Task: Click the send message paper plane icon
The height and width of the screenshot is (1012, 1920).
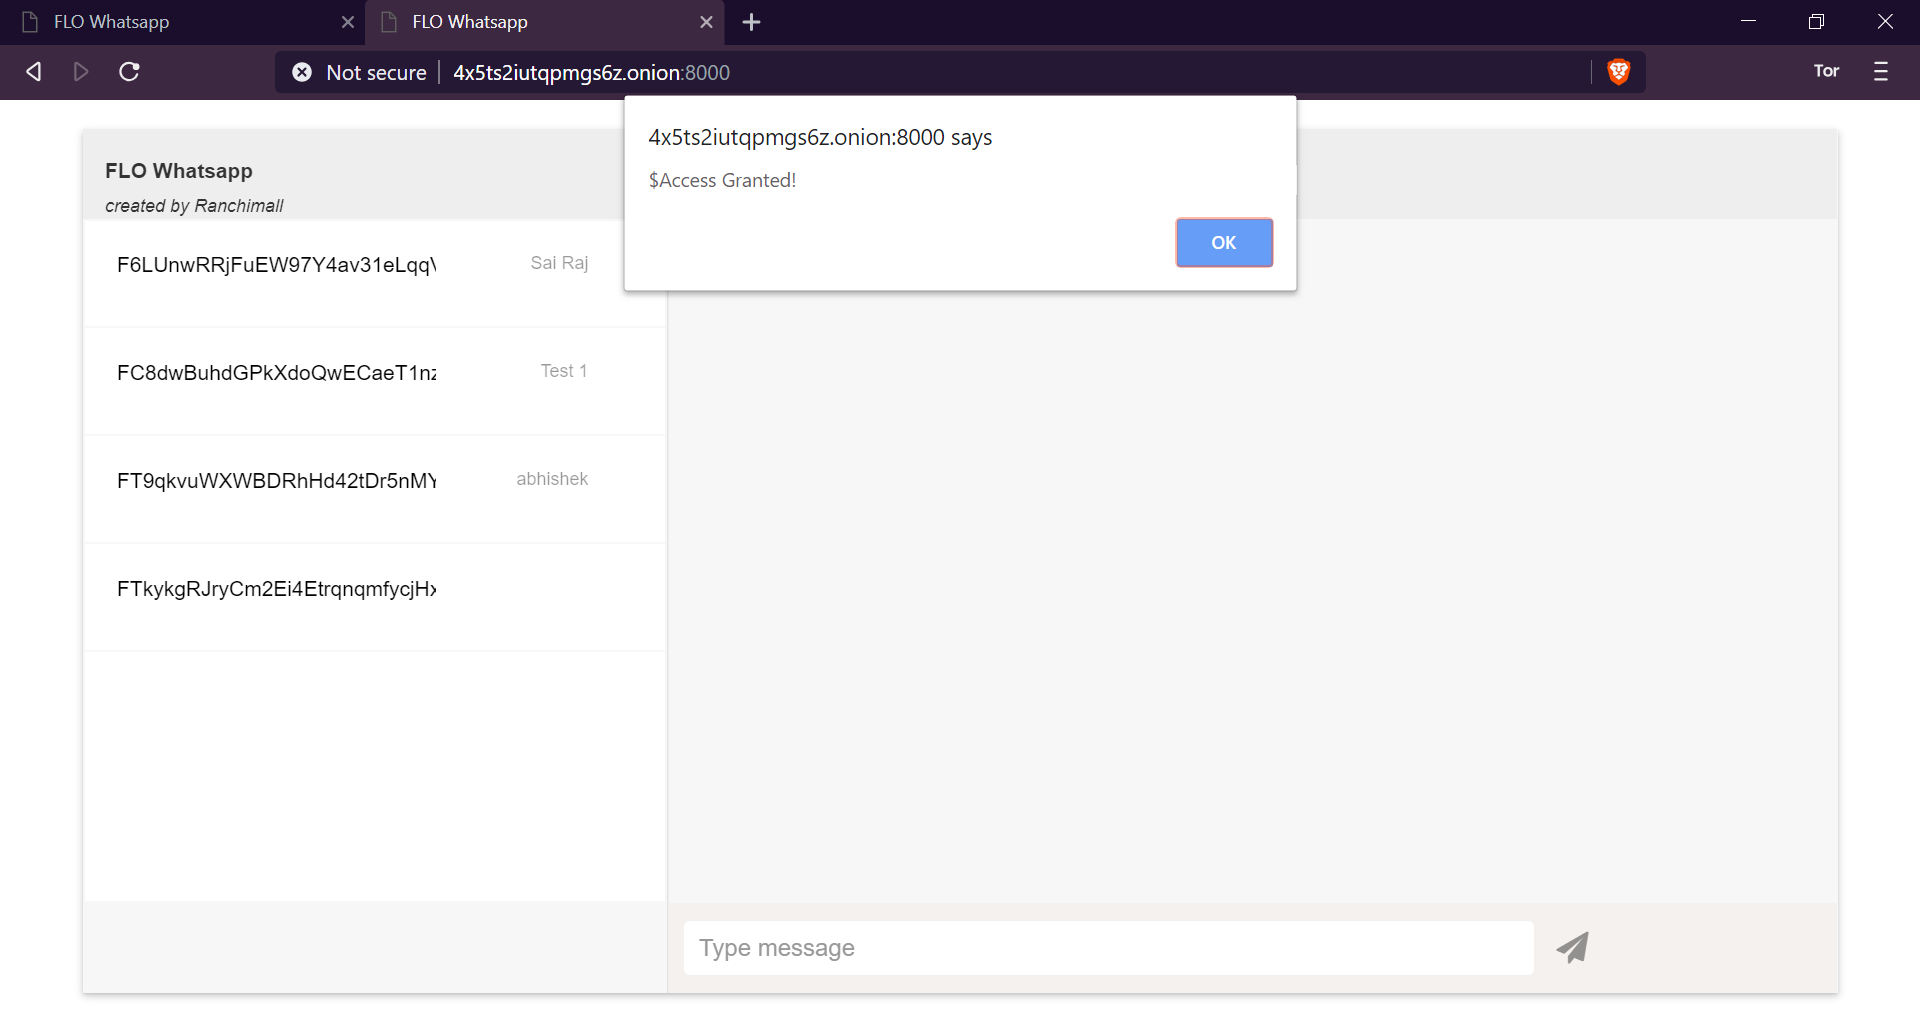Action: pos(1572,947)
